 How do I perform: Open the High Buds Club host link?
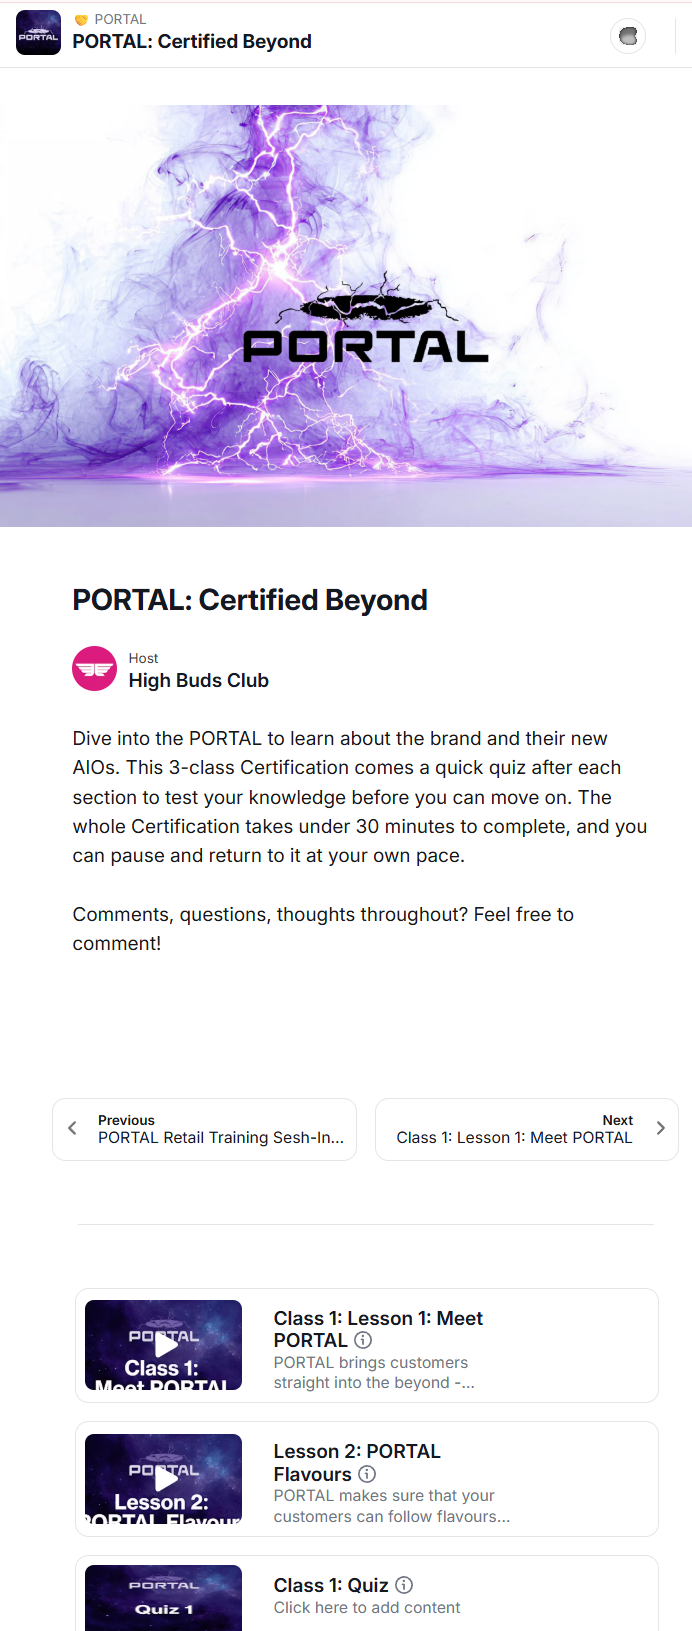198,680
